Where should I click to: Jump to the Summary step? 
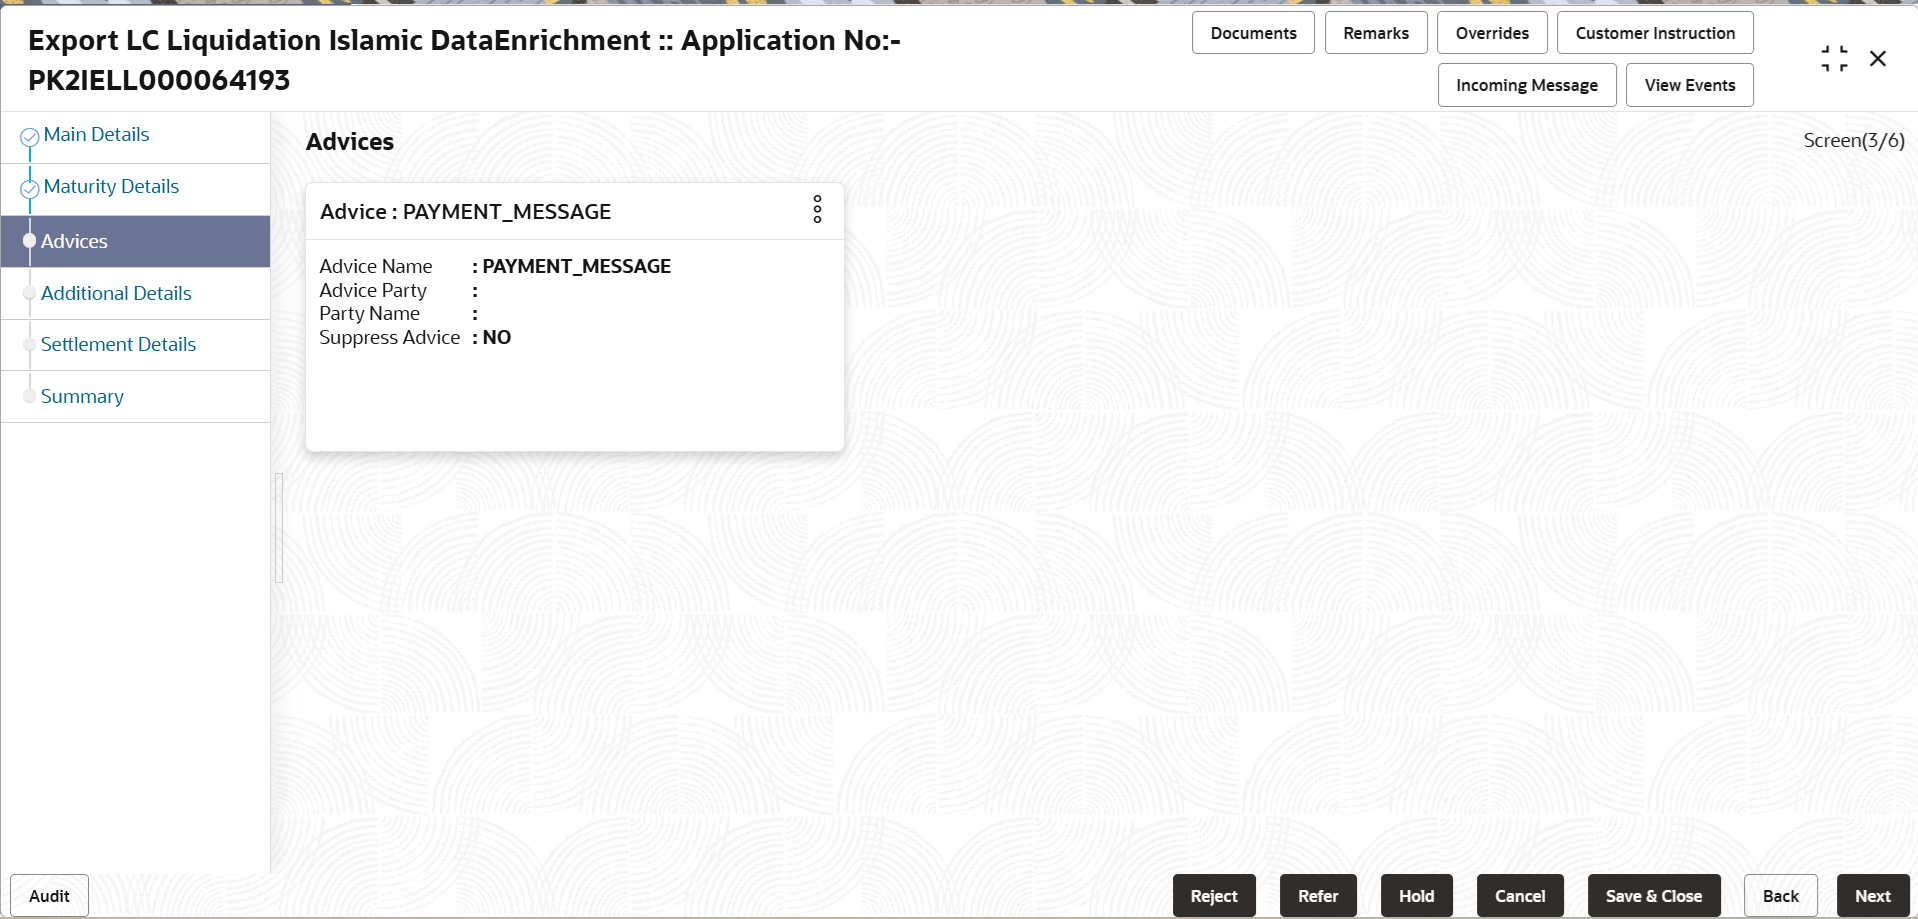pyautogui.click(x=82, y=396)
